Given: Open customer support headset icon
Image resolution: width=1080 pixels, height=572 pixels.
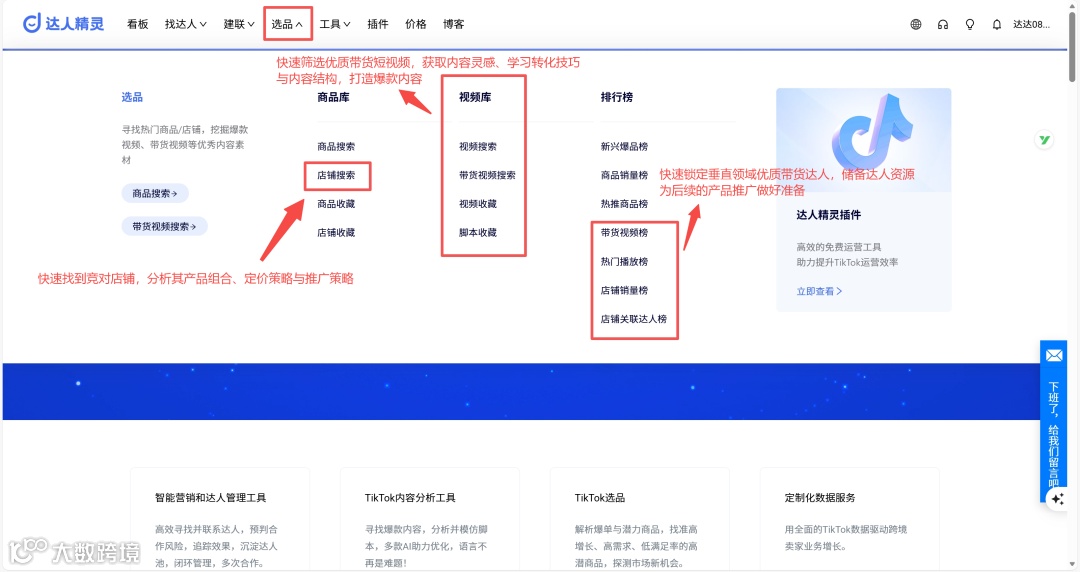Looking at the screenshot, I should 943,24.
